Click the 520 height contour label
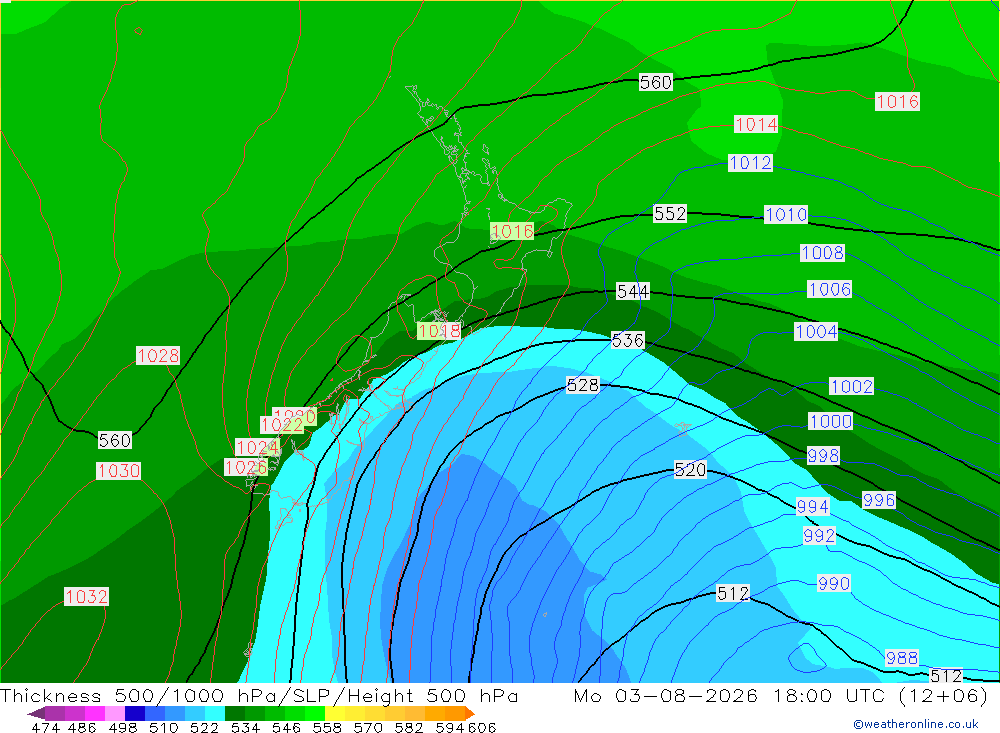Screen dimensions: 1000x733 click(690, 470)
